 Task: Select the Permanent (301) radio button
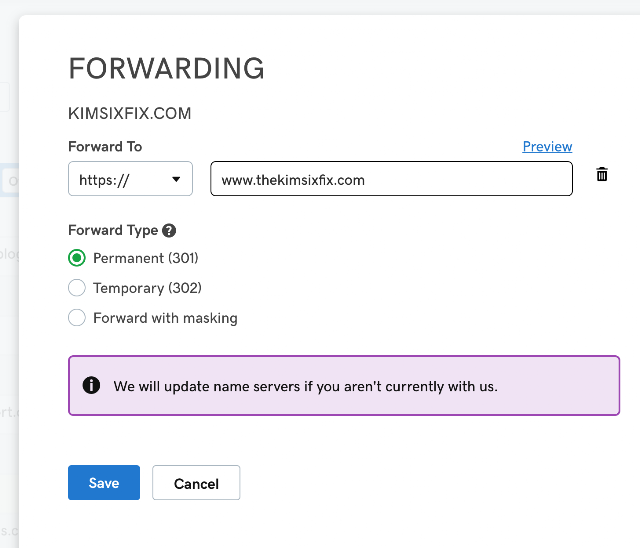(x=77, y=258)
